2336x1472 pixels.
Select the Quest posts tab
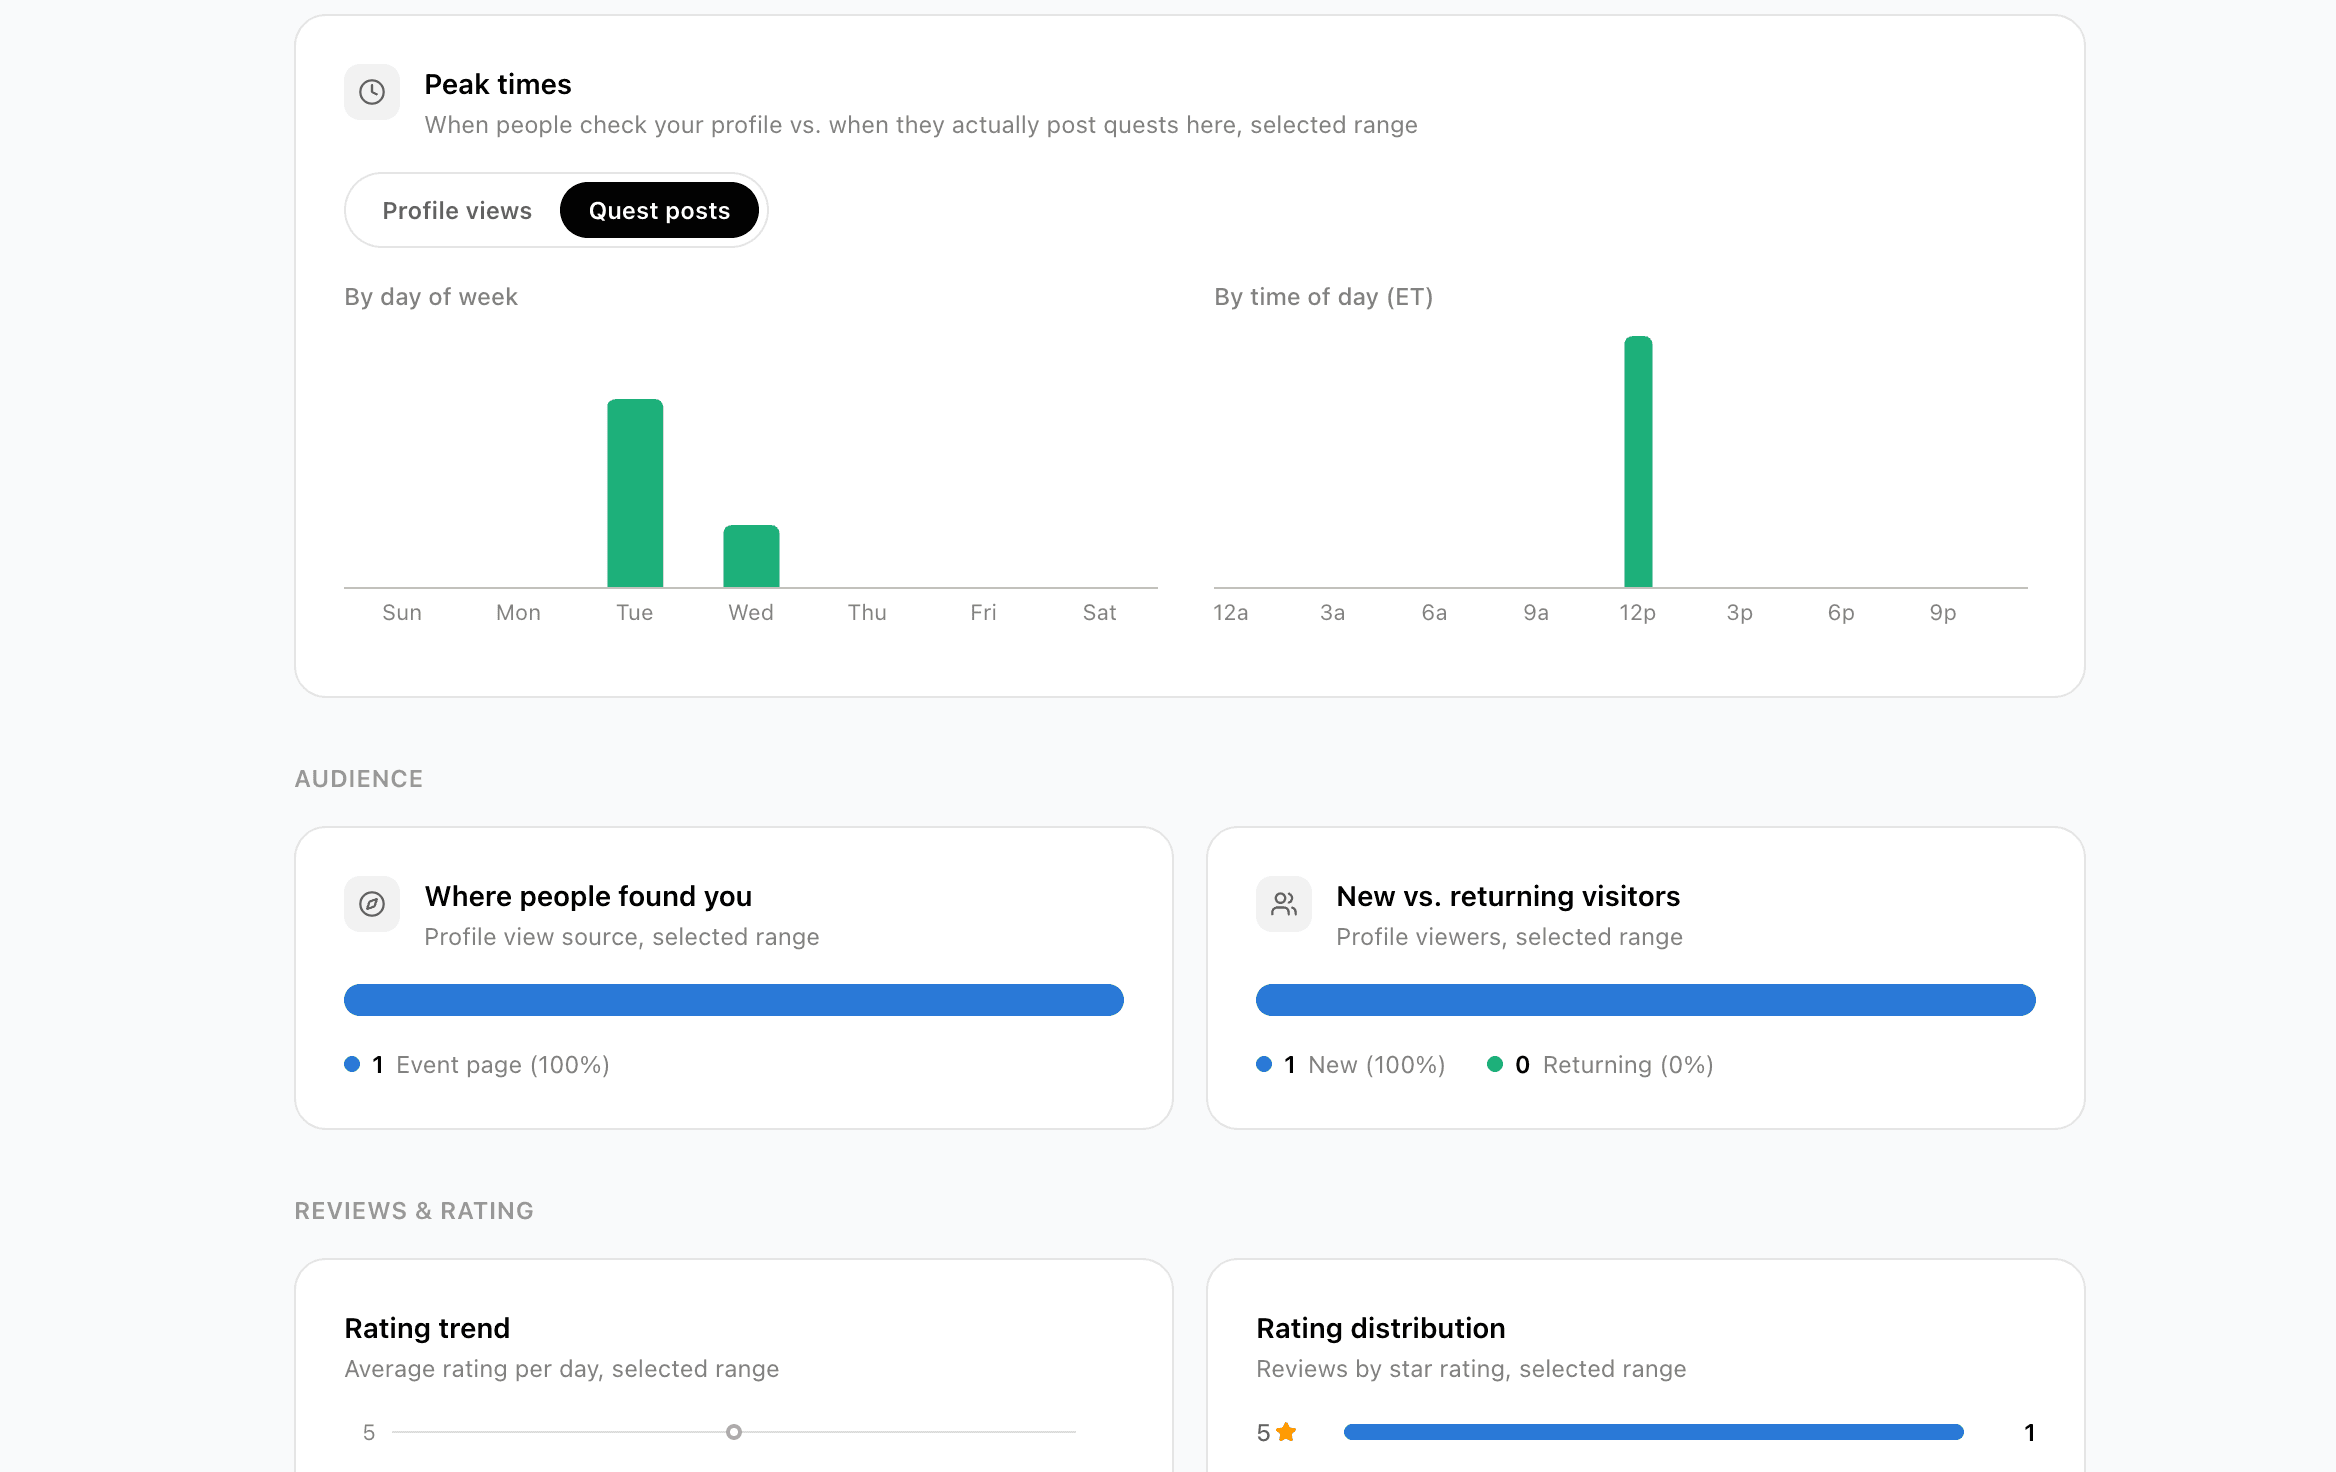pyautogui.click(x=659, y=211)
